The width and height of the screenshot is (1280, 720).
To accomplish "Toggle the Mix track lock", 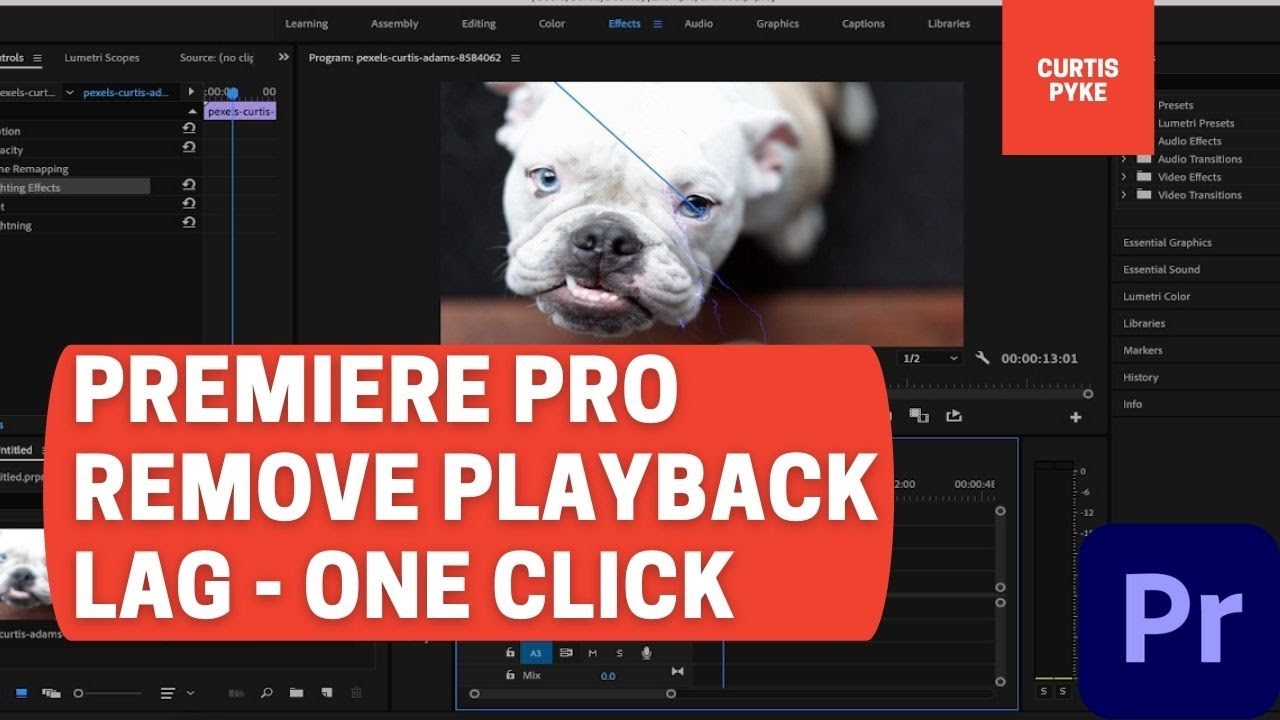I will (510, 675).
